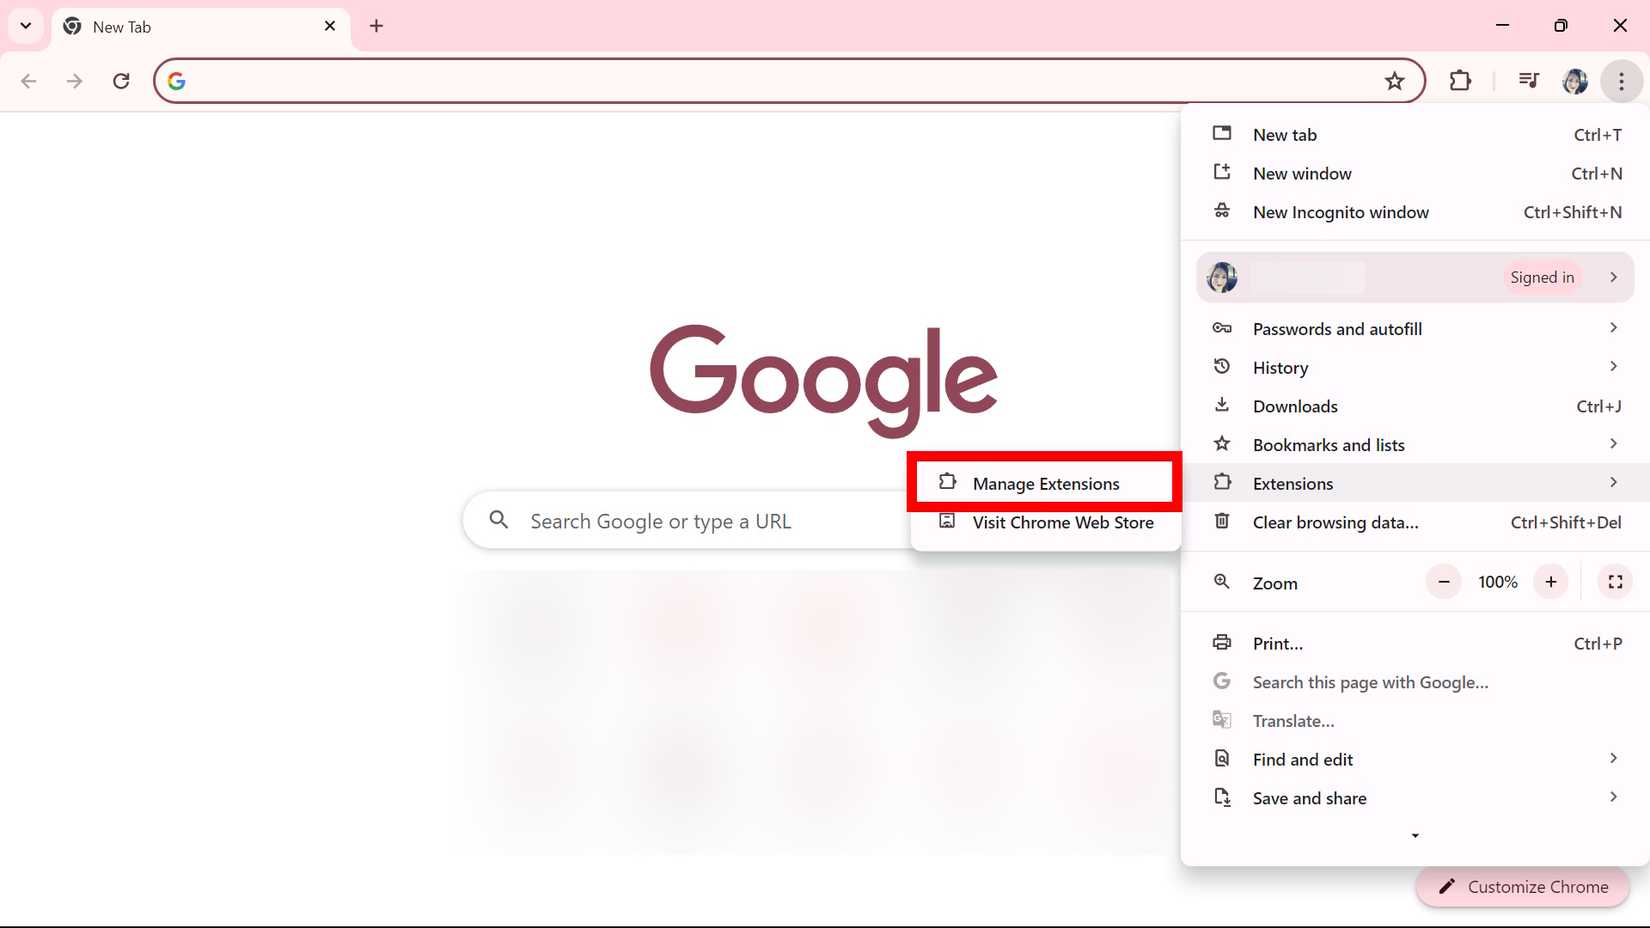
Task: Increase zoom level with the plus control
Action: point(1550,581)
